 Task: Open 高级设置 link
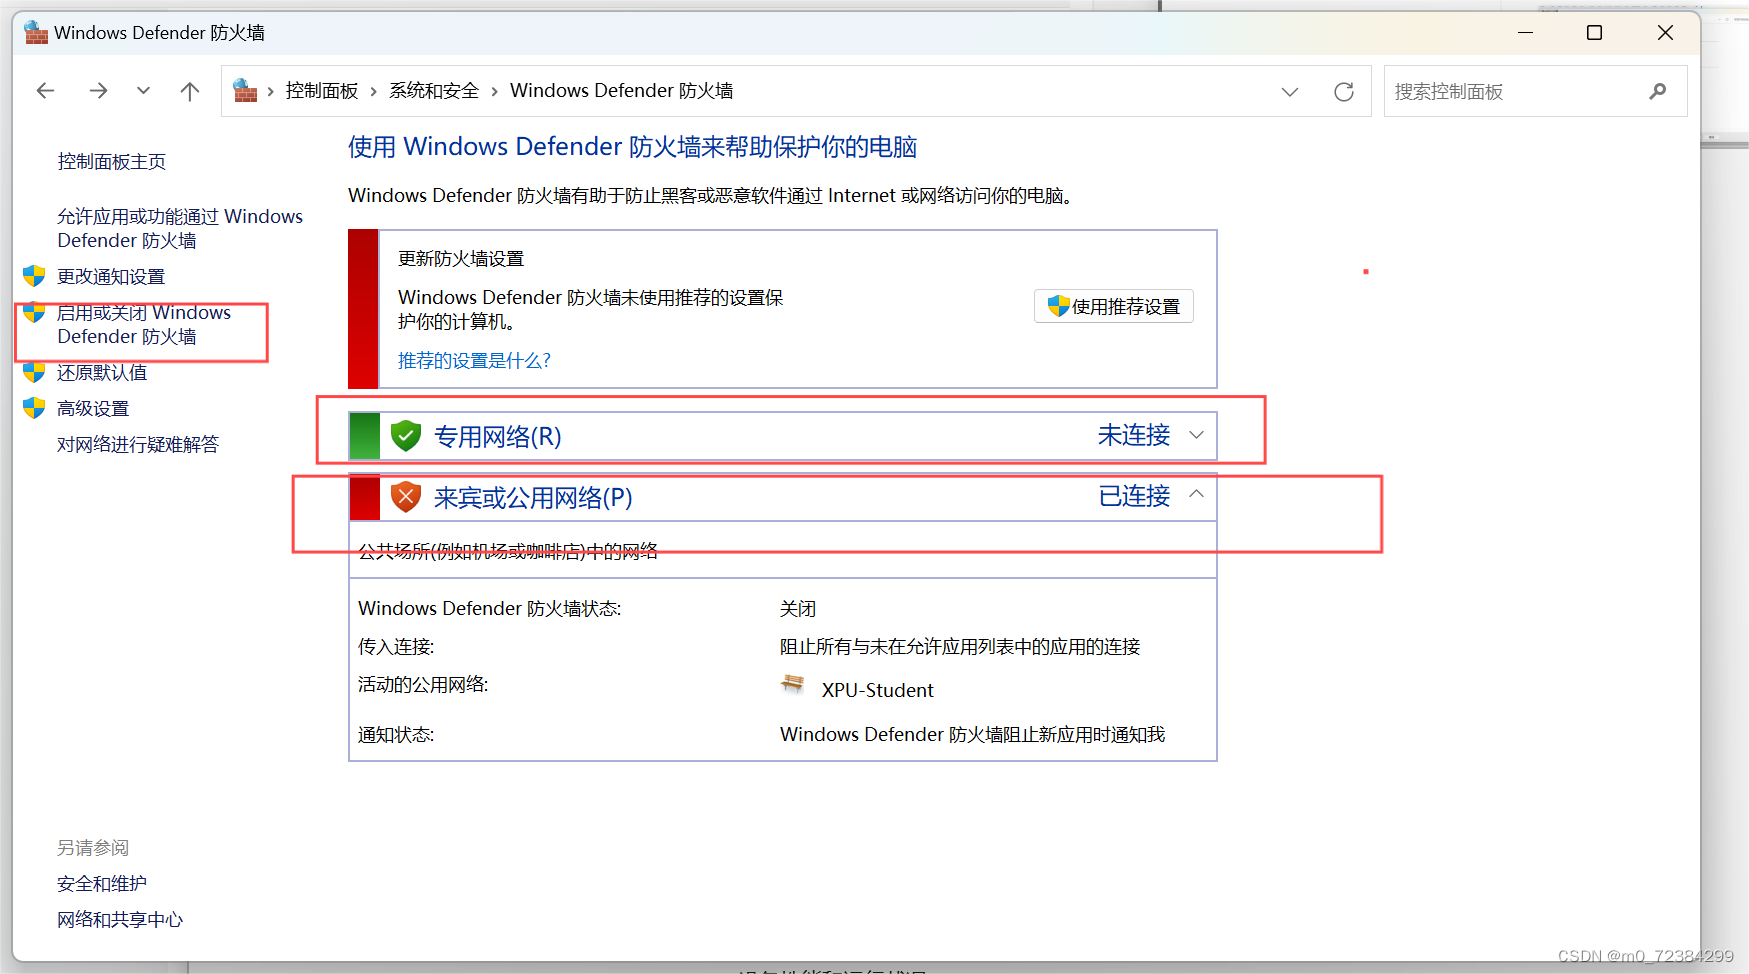click(93, 409)
